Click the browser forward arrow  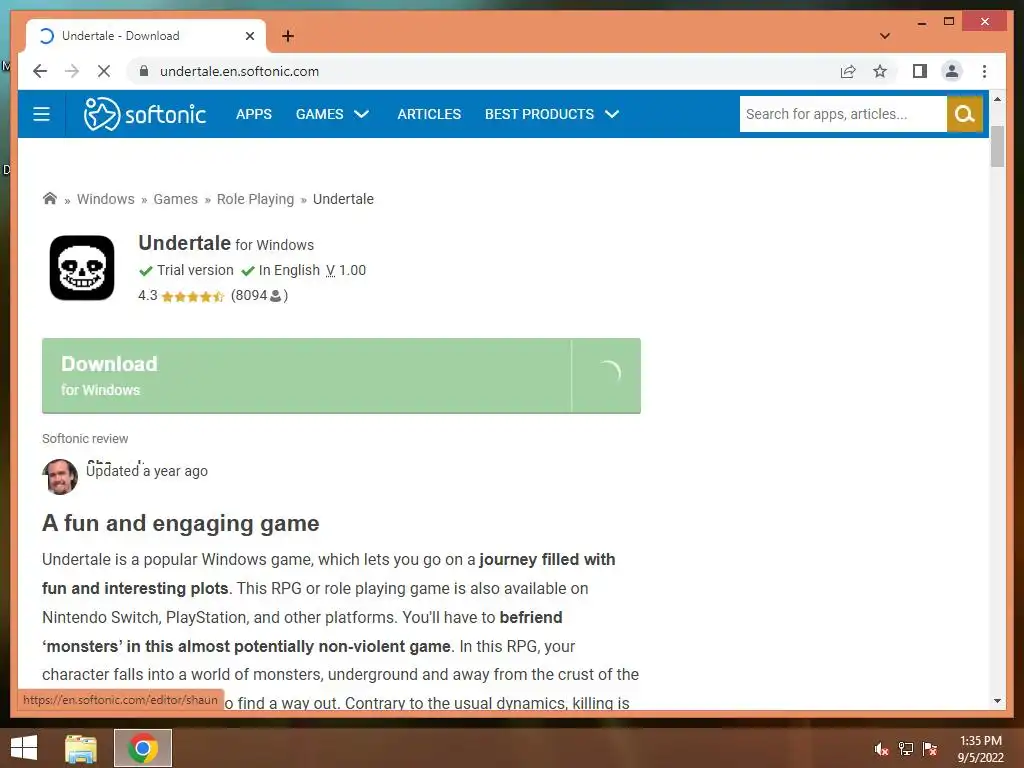pyautogui.click(x=72, y=71)
